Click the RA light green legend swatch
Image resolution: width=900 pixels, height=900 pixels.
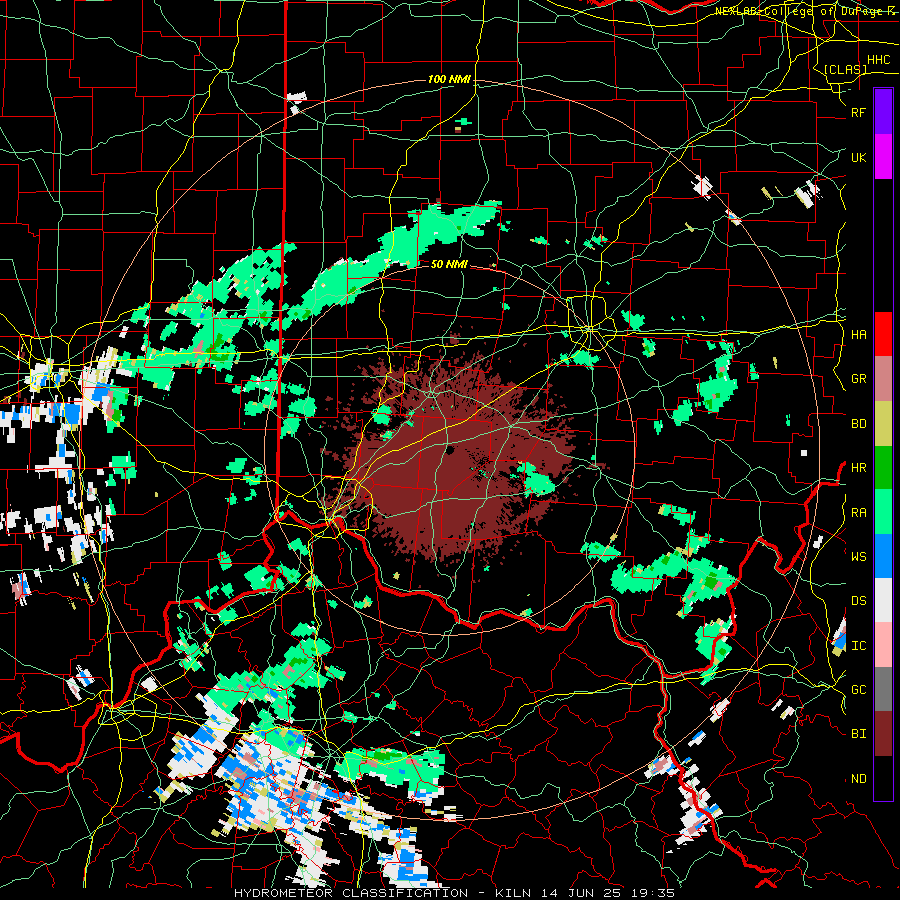(x=883, y=512)
